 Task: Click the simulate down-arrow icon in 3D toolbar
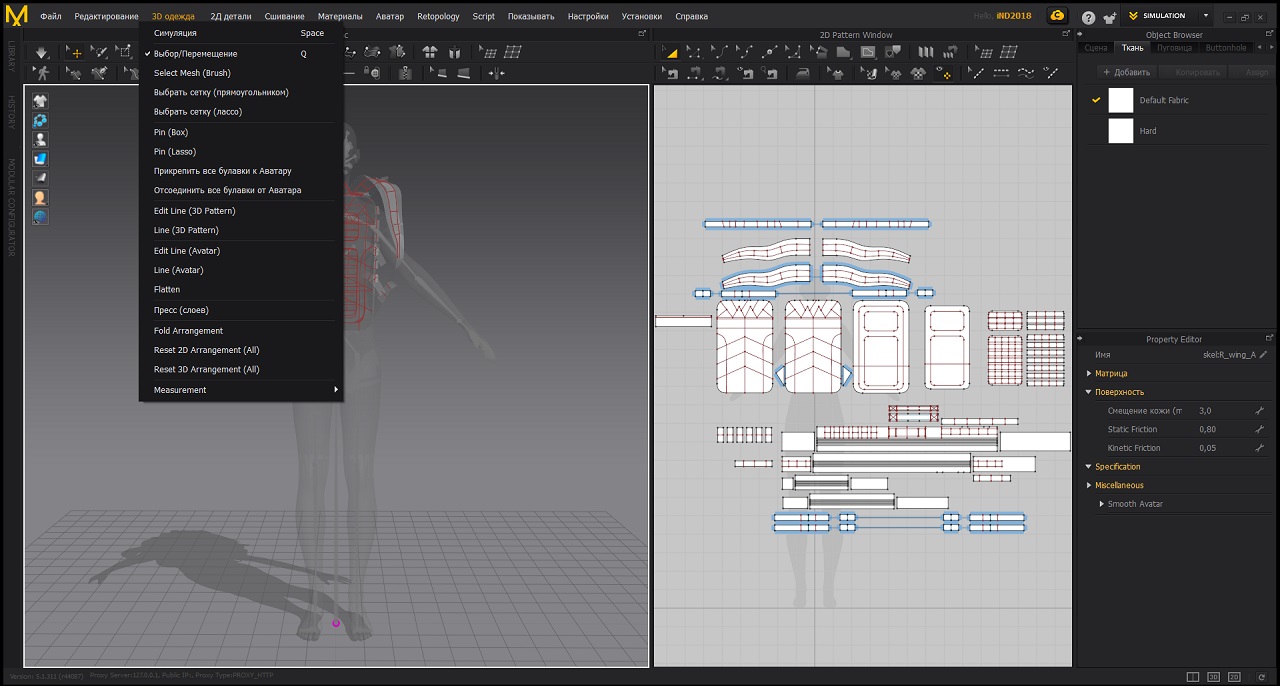pos(41,52)
